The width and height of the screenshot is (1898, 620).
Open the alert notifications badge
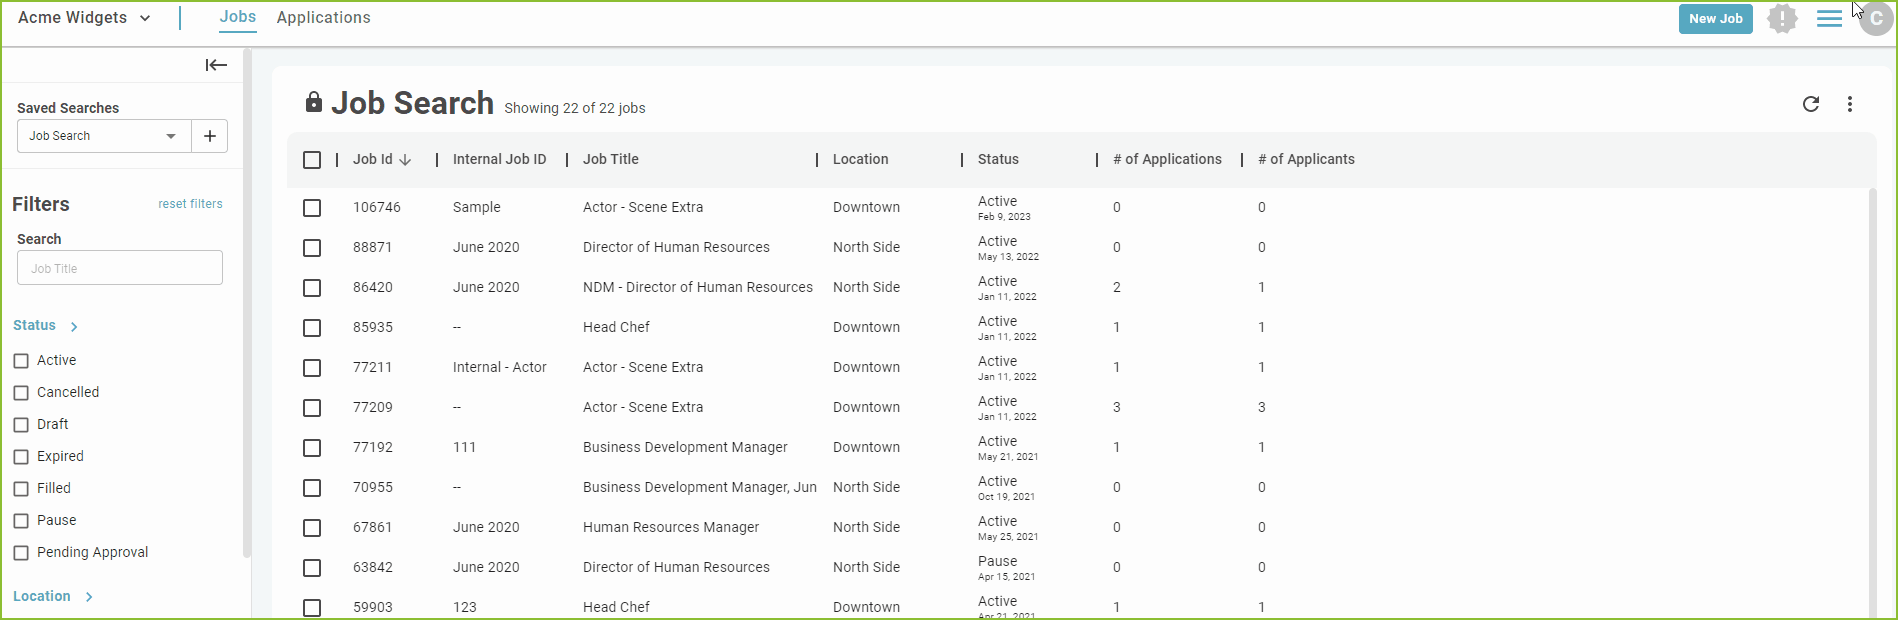pyautogui.click(x=1782, y=18)
